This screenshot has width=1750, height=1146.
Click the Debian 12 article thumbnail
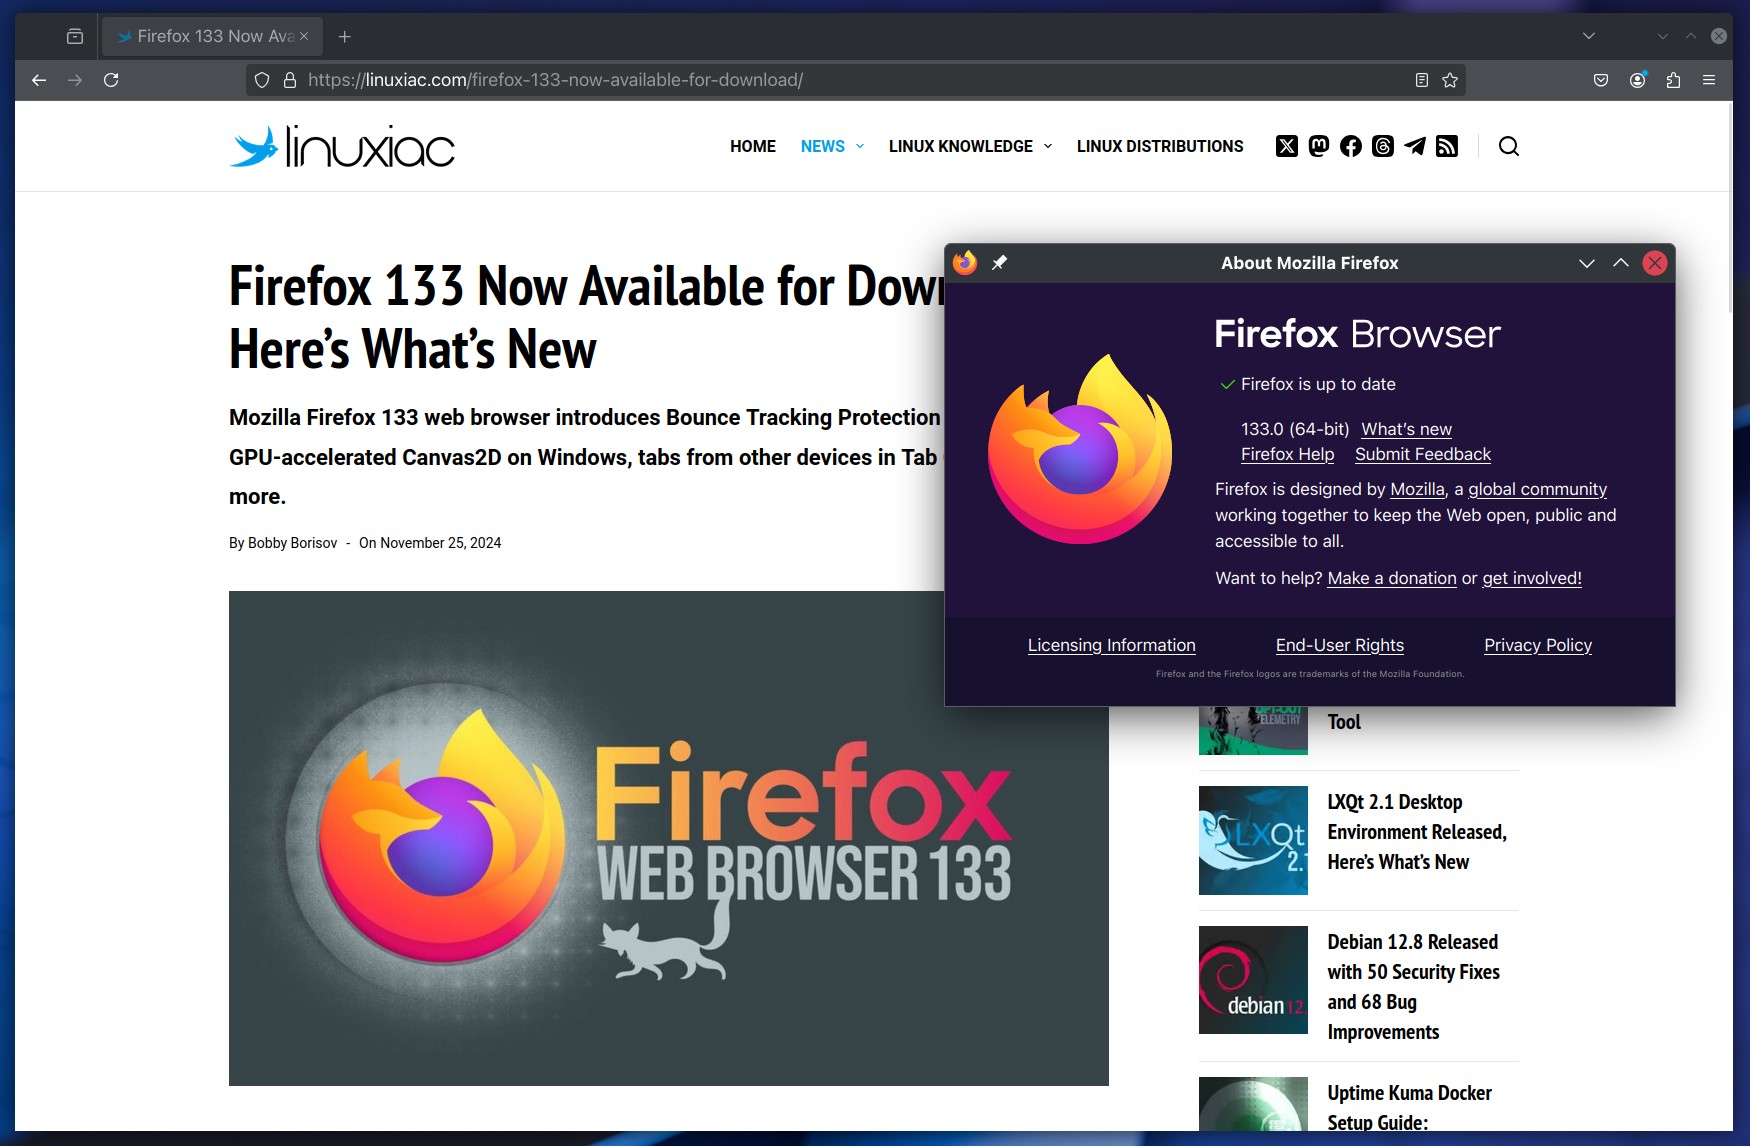tap(1253, 980)
